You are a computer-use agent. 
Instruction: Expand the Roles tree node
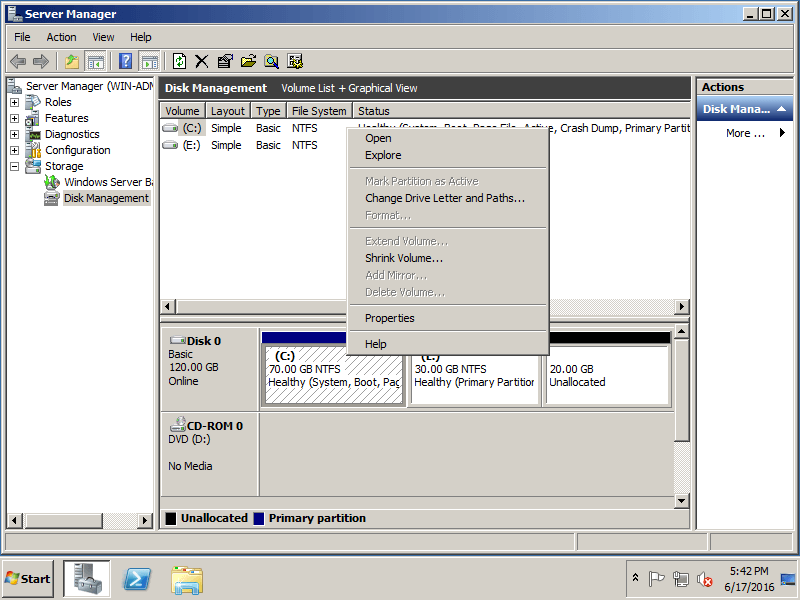point(14,103)
